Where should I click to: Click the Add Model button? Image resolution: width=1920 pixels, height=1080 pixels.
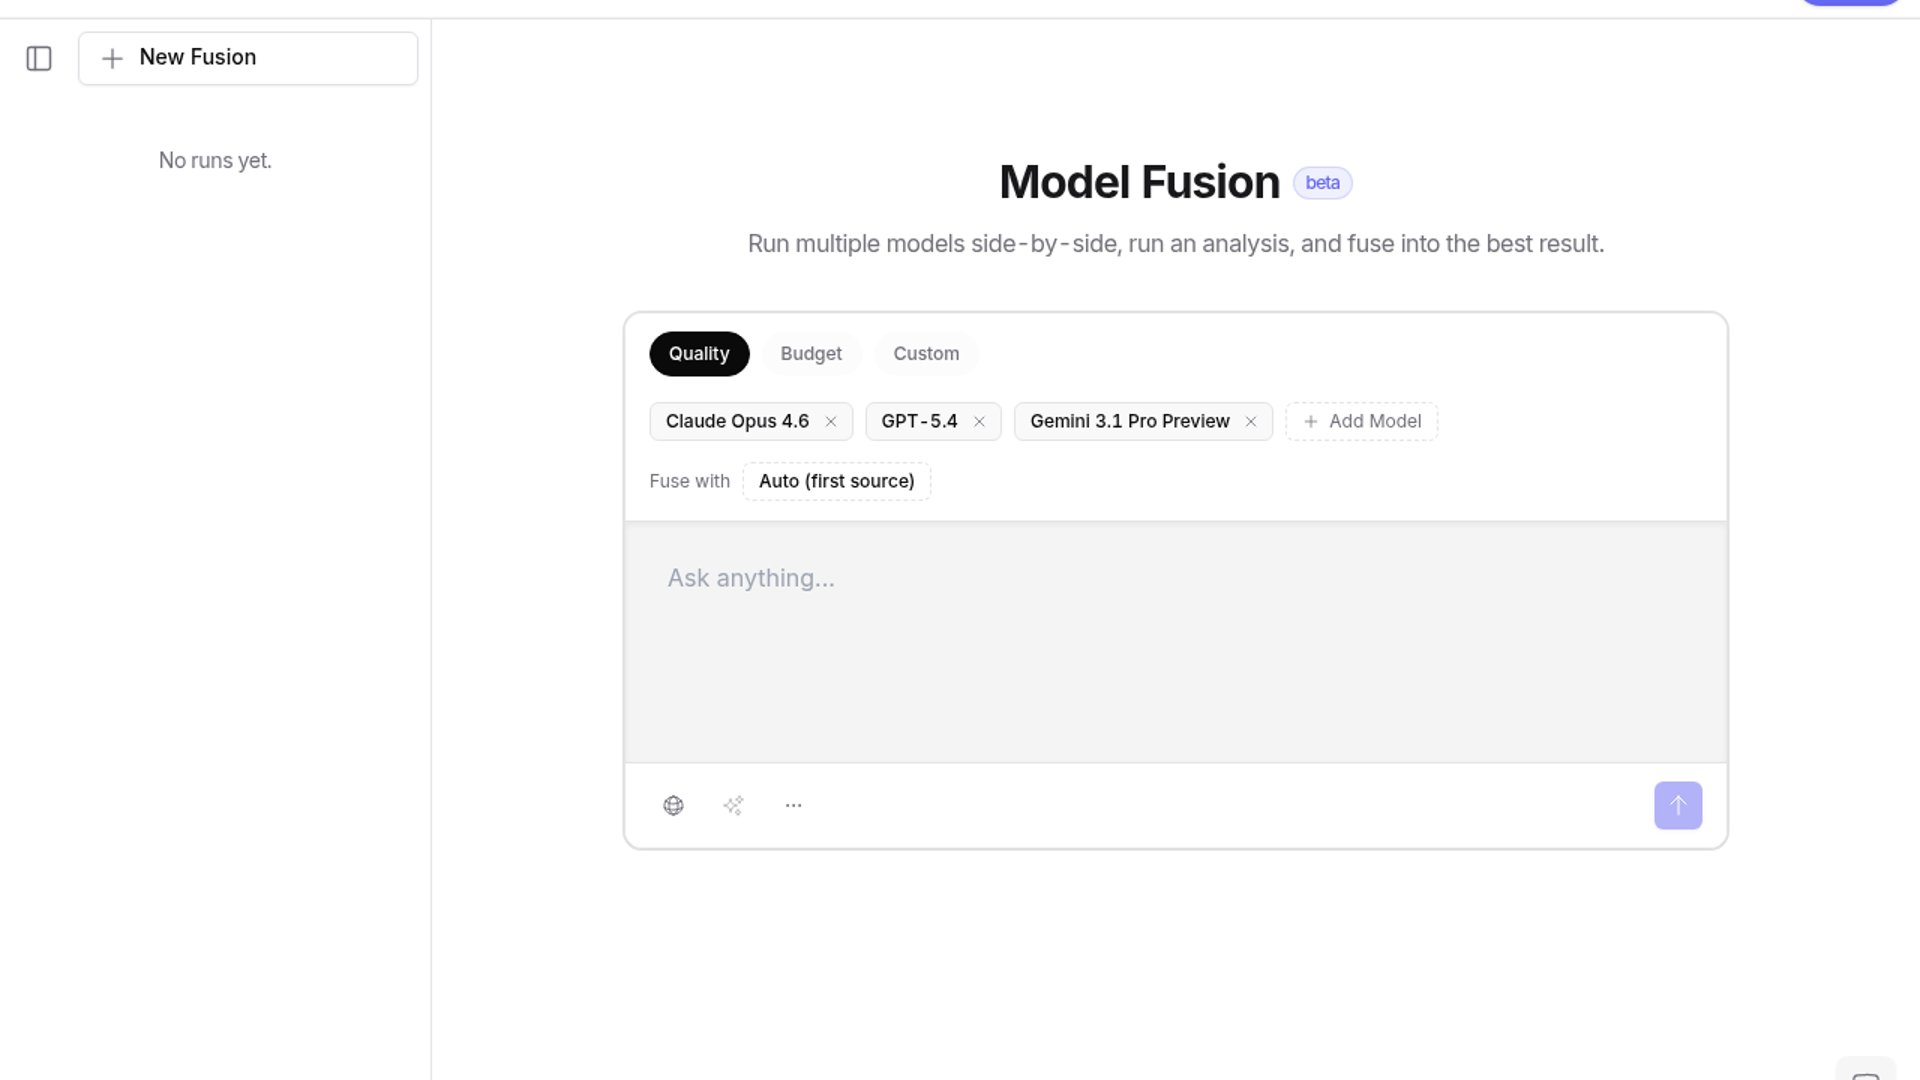pos(1362,422)
